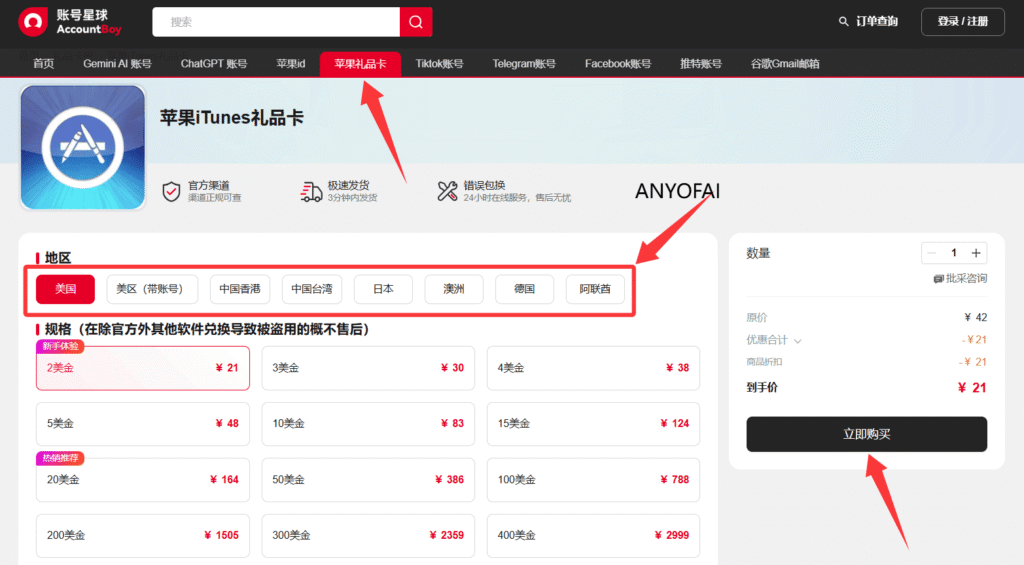Open 谷歌Gmail邮箱 navigation tab
This screenshot has height=565, width=1024.
coord(785,64)
